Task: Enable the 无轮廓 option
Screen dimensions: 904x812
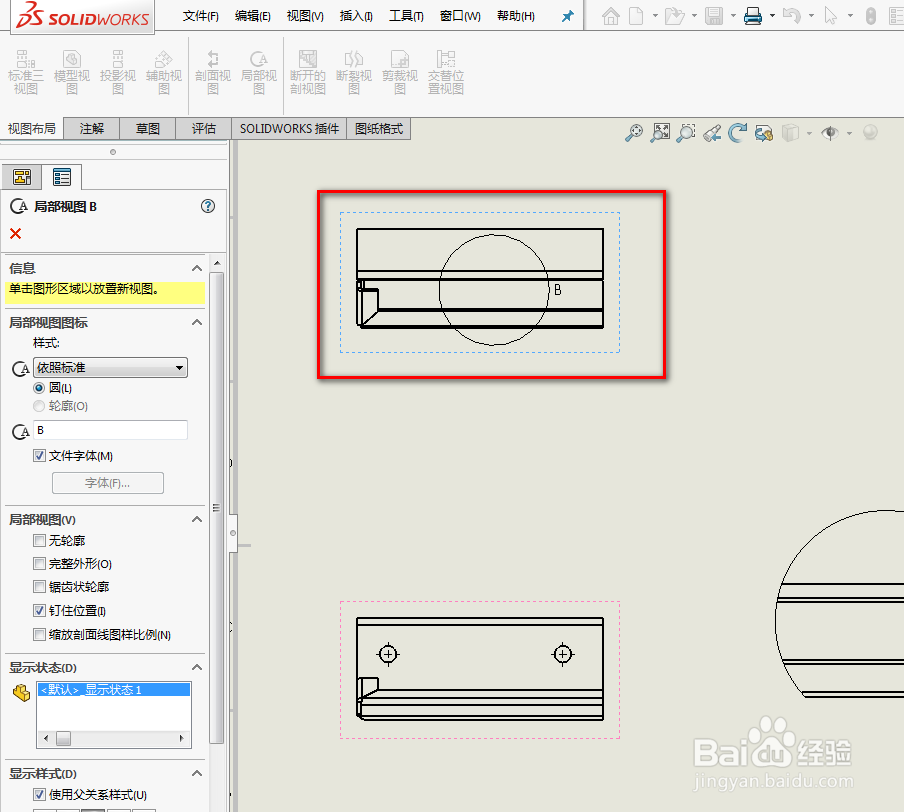Action: click(x=38, y=540)
